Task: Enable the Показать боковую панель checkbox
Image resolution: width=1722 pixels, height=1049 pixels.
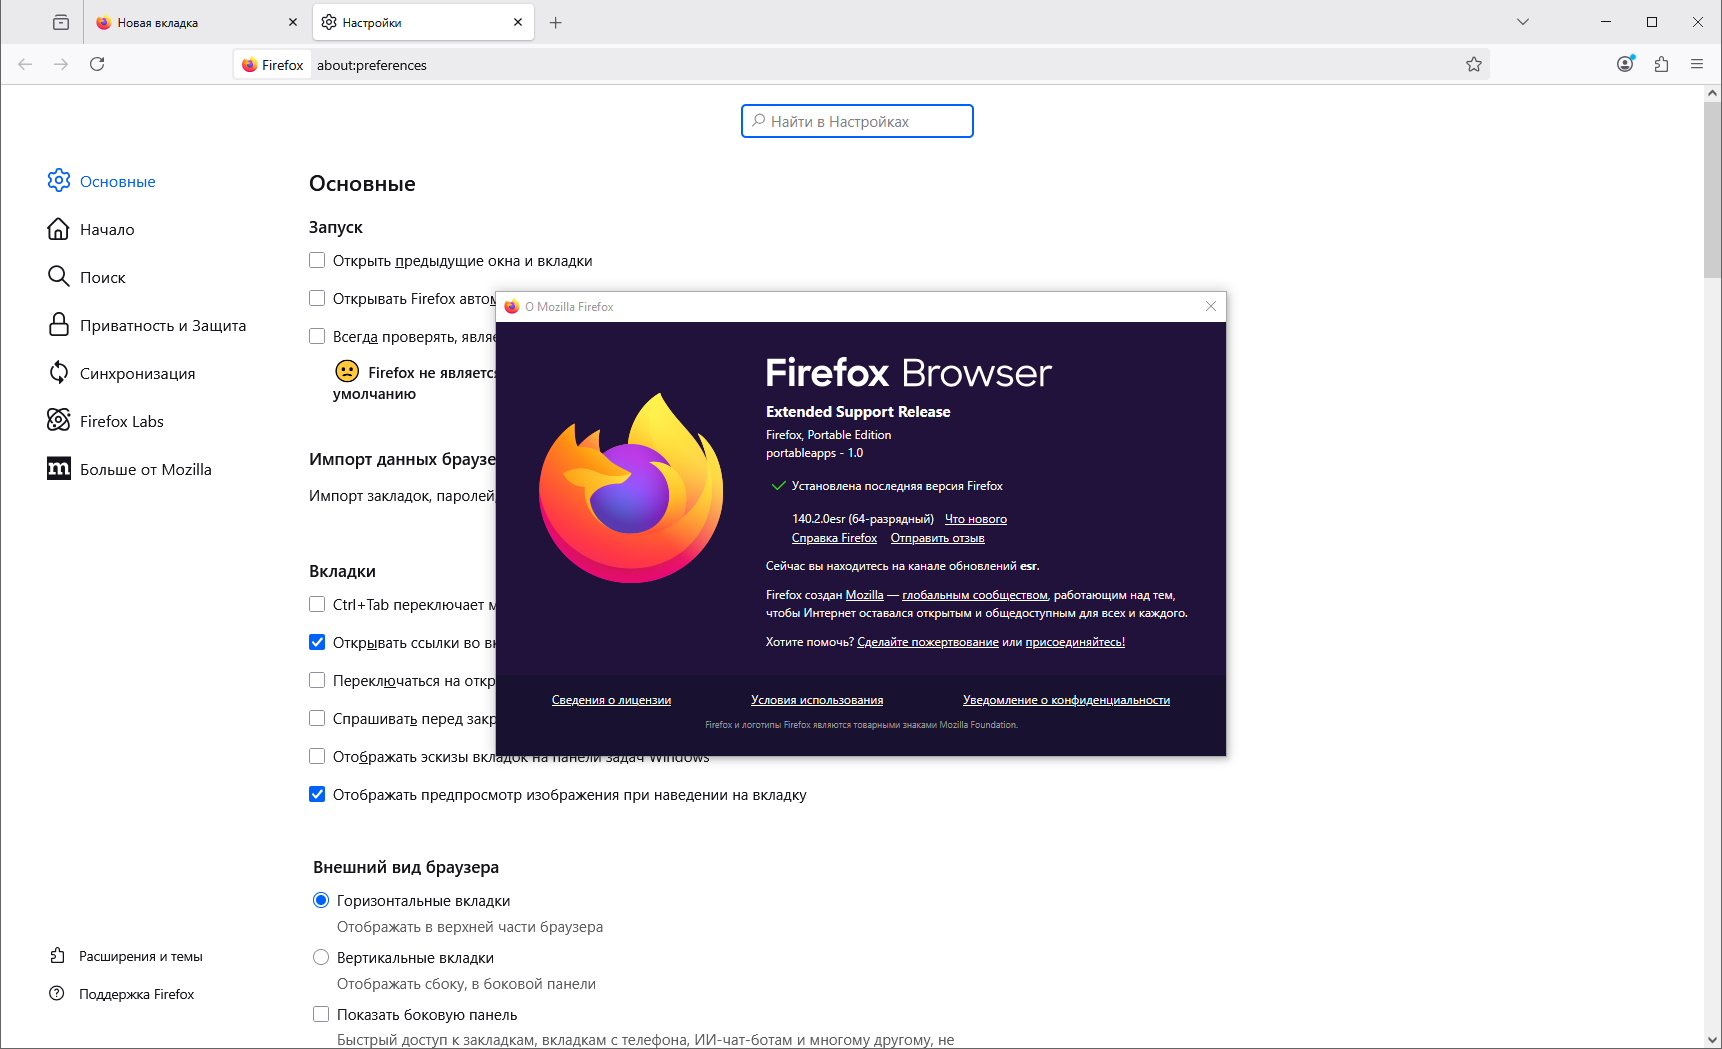Action: [321, 1014]
